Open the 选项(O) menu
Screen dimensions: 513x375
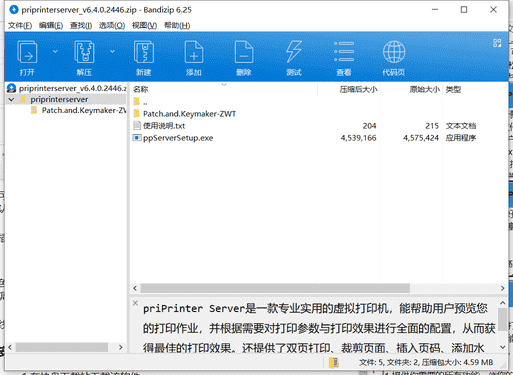tap(112, 25)
